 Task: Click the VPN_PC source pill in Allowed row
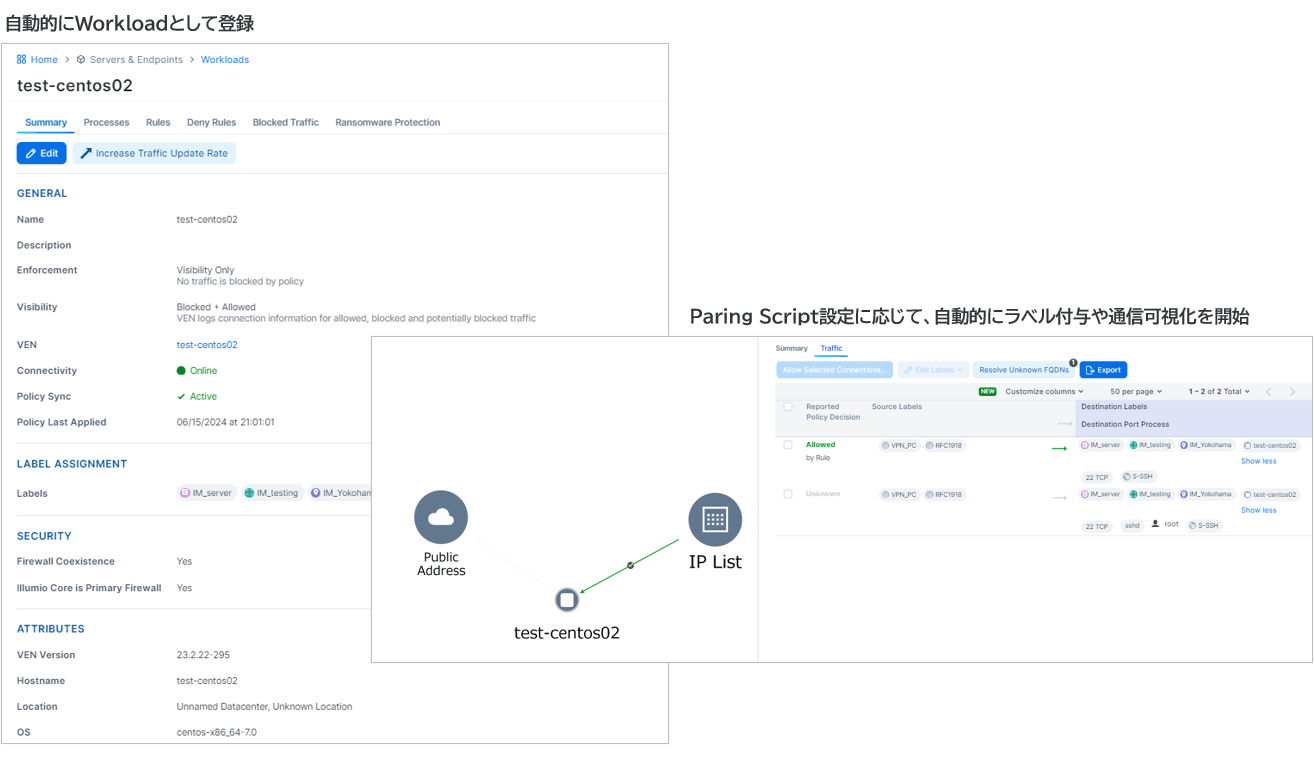[x=899, y=446]
